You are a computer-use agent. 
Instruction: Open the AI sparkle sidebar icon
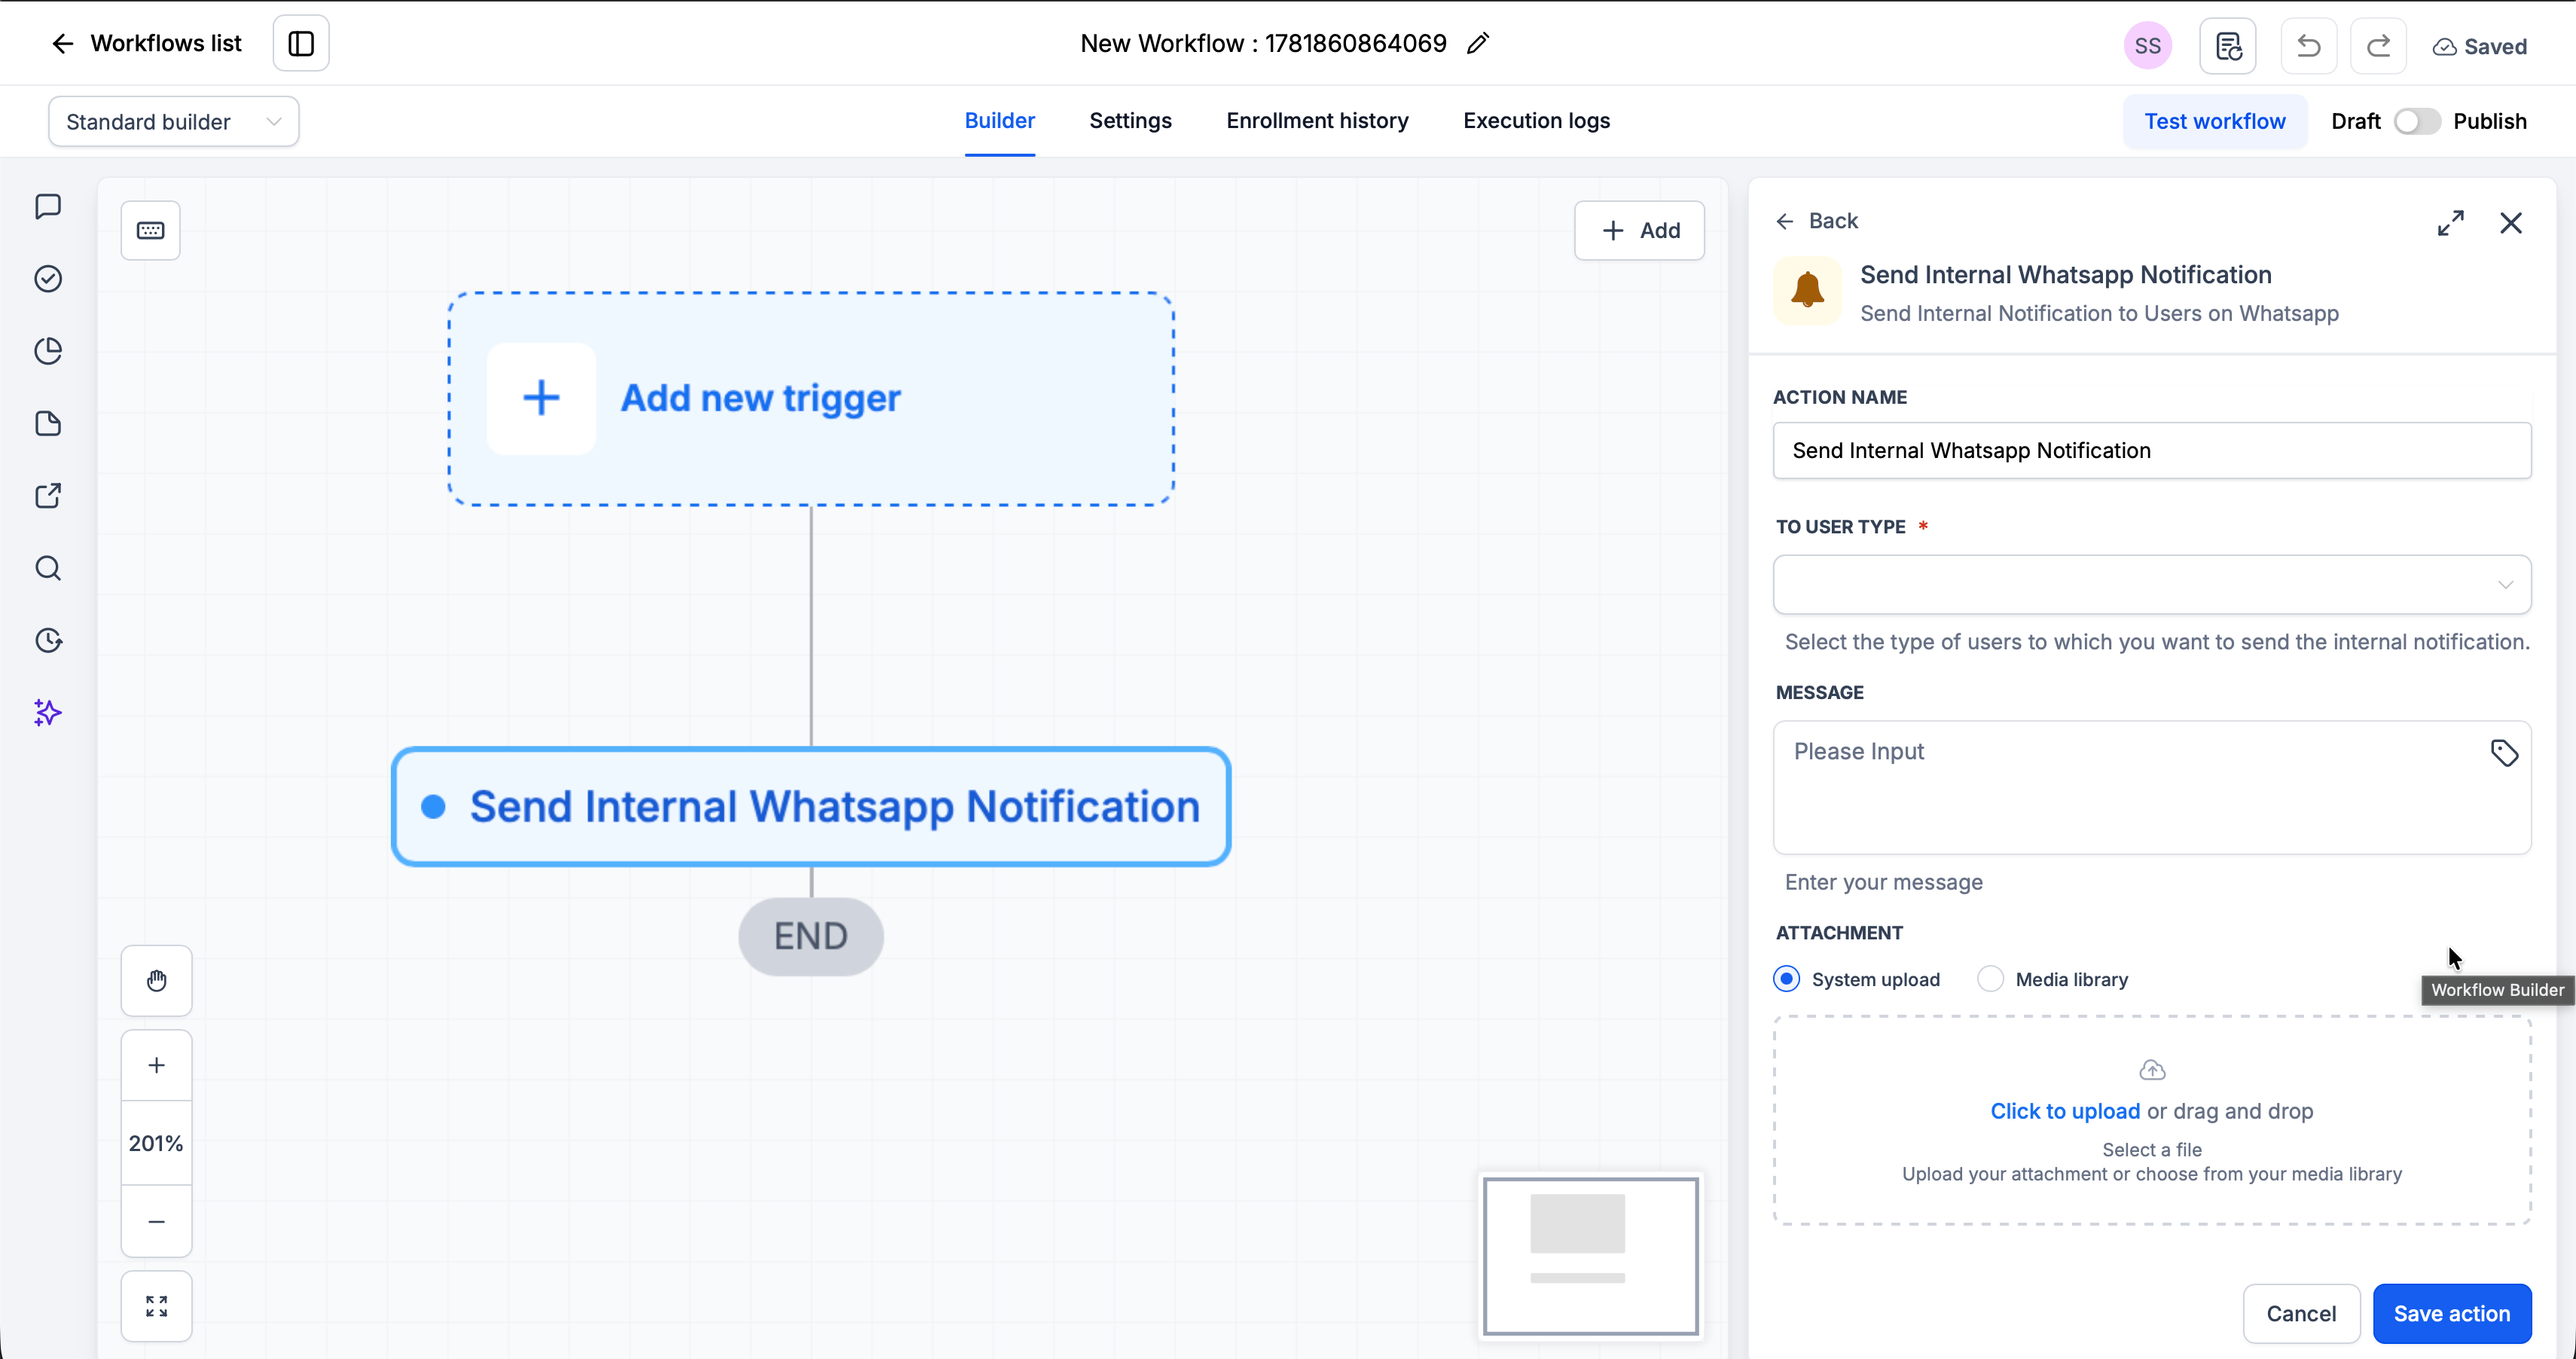tap(48, 713)
